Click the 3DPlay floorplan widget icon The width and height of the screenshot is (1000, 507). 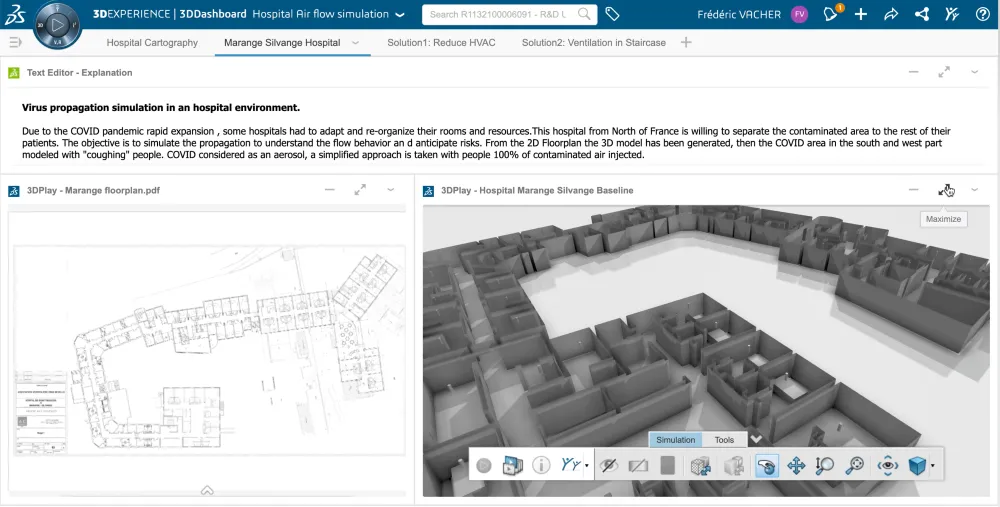pos(13,191)
